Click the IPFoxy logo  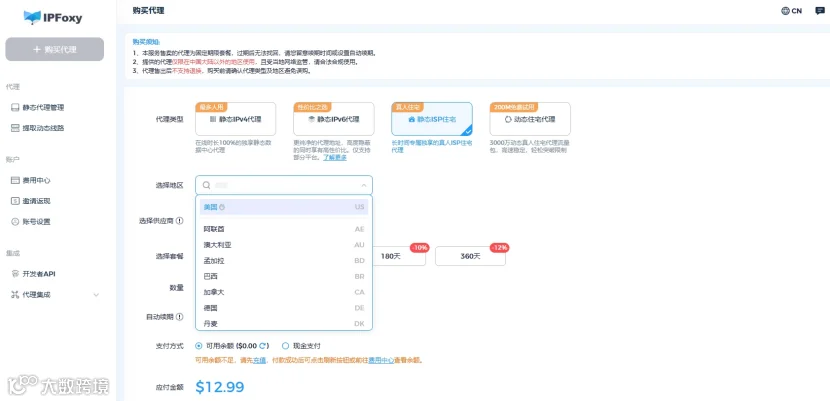point(53,17)
